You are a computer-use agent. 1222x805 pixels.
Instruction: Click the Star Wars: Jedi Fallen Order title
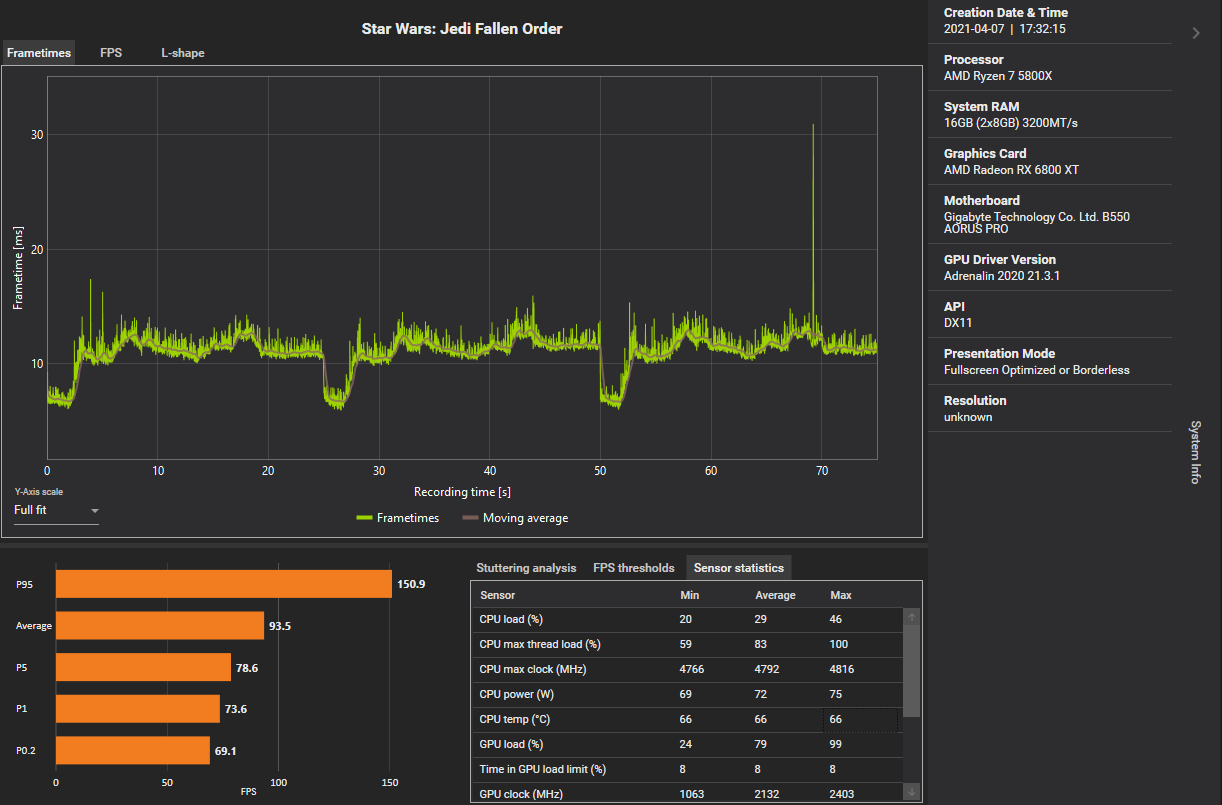tap(462, 29)
